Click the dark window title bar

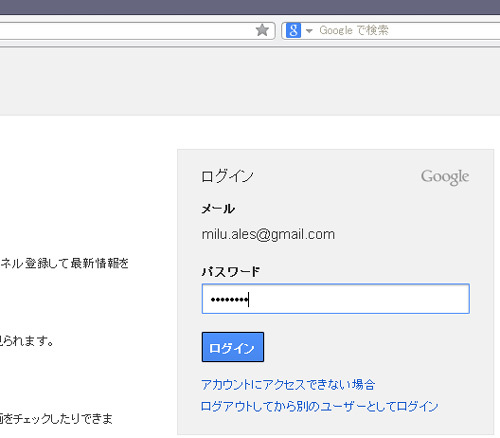point(250,7)
